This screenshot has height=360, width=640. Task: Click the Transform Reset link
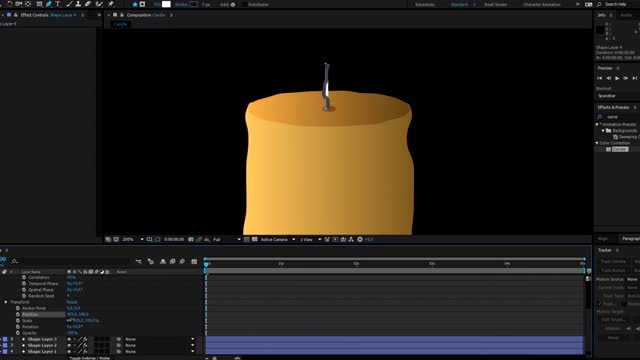(72, 302)
